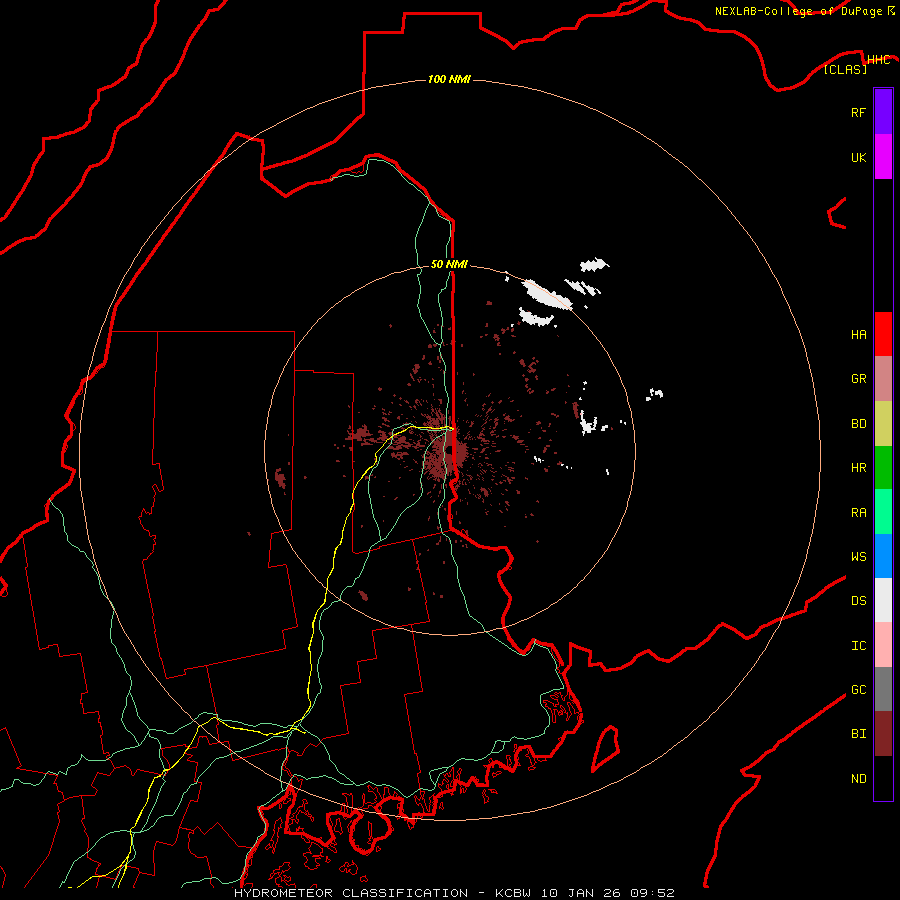Click the 'RF' legend label

point(858,112)
